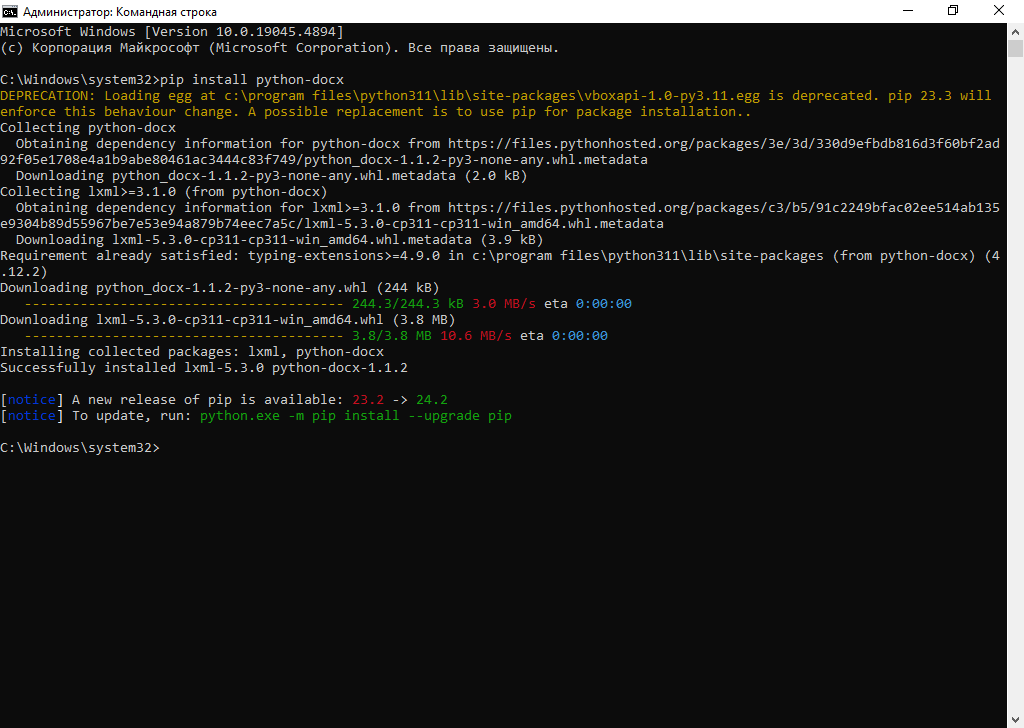Click the empty scrollbar track below thumb
The width and height of the screenshot is (1024, 728).
coord(1015,400)
